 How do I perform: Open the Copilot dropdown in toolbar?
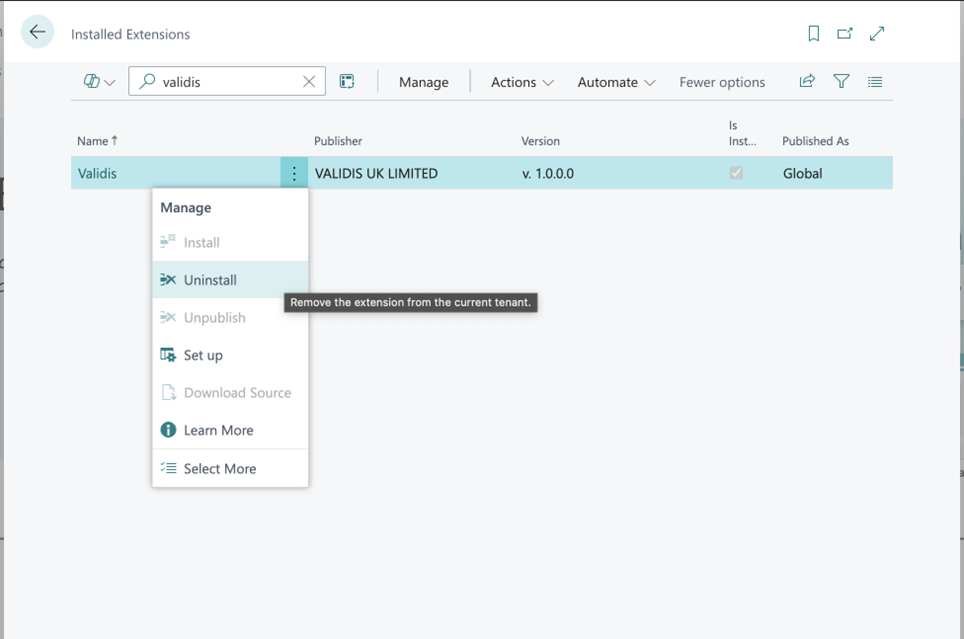pyautogui.click(x=99, y=82)
